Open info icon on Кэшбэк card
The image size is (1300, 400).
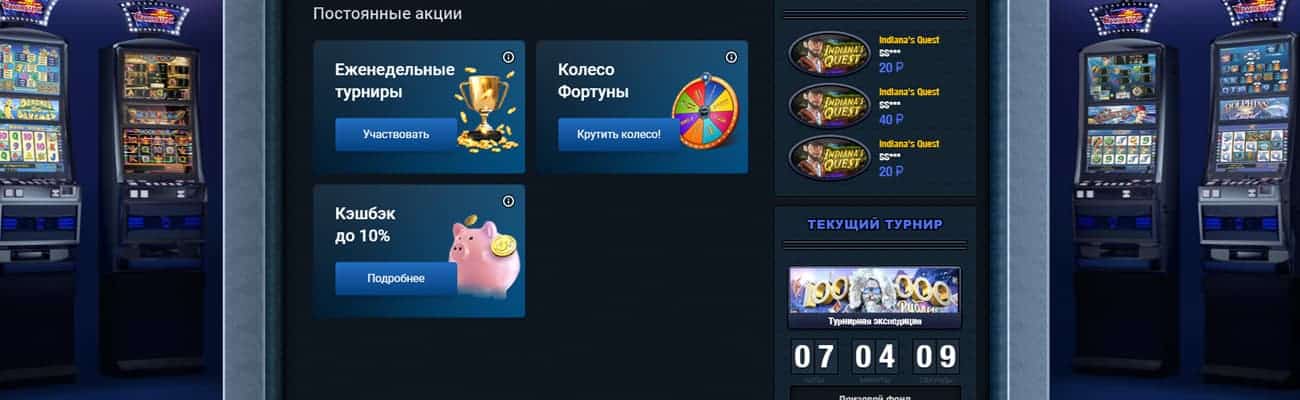pos(508,201)
